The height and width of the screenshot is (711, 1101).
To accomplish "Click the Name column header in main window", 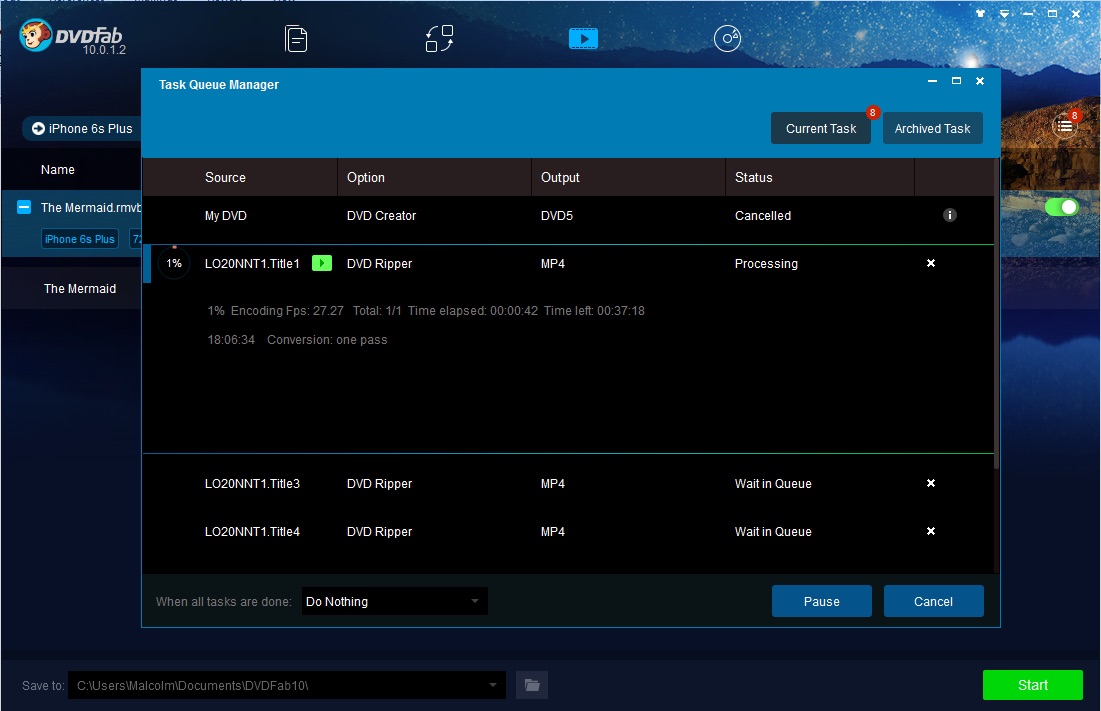I will tap(58, 169).
